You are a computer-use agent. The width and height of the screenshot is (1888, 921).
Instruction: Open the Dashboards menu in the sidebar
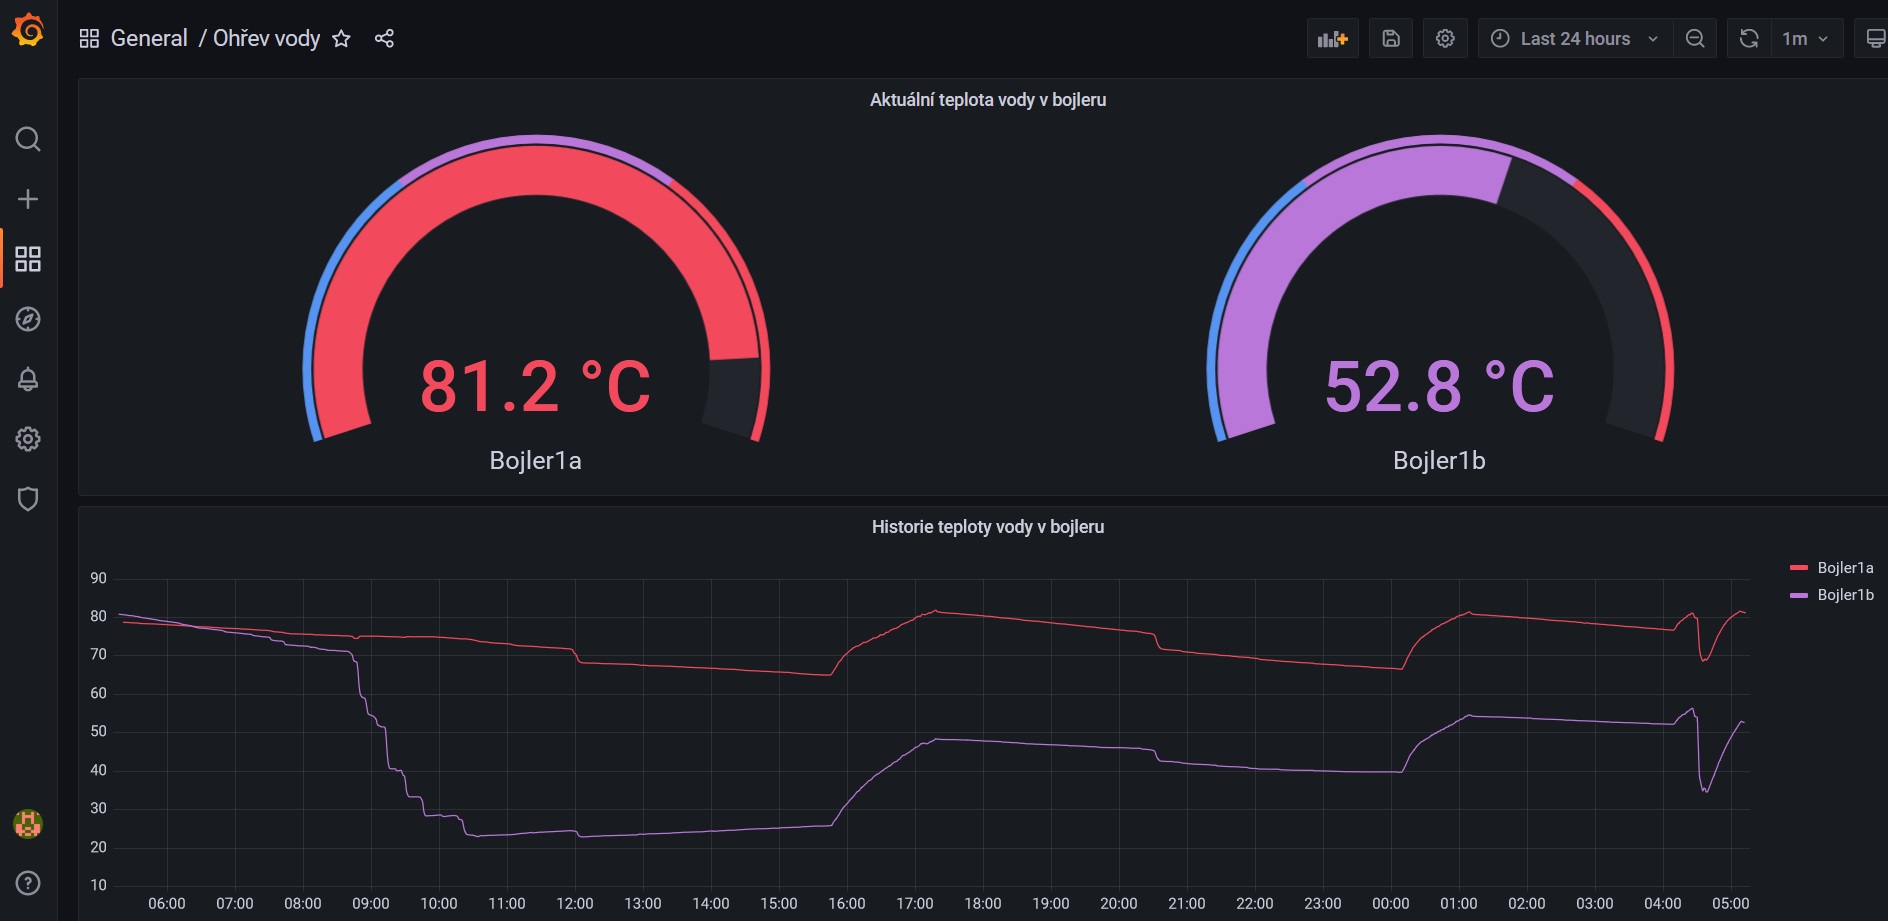(28, 259)
